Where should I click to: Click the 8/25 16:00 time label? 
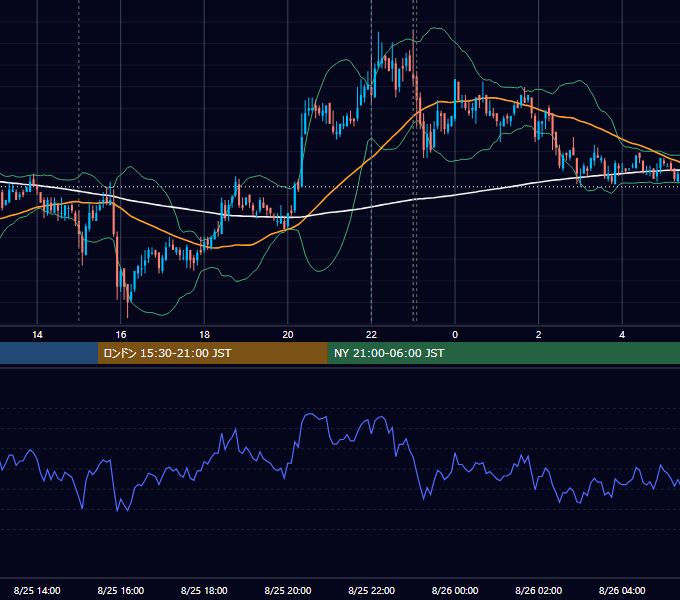coord(121,590)
